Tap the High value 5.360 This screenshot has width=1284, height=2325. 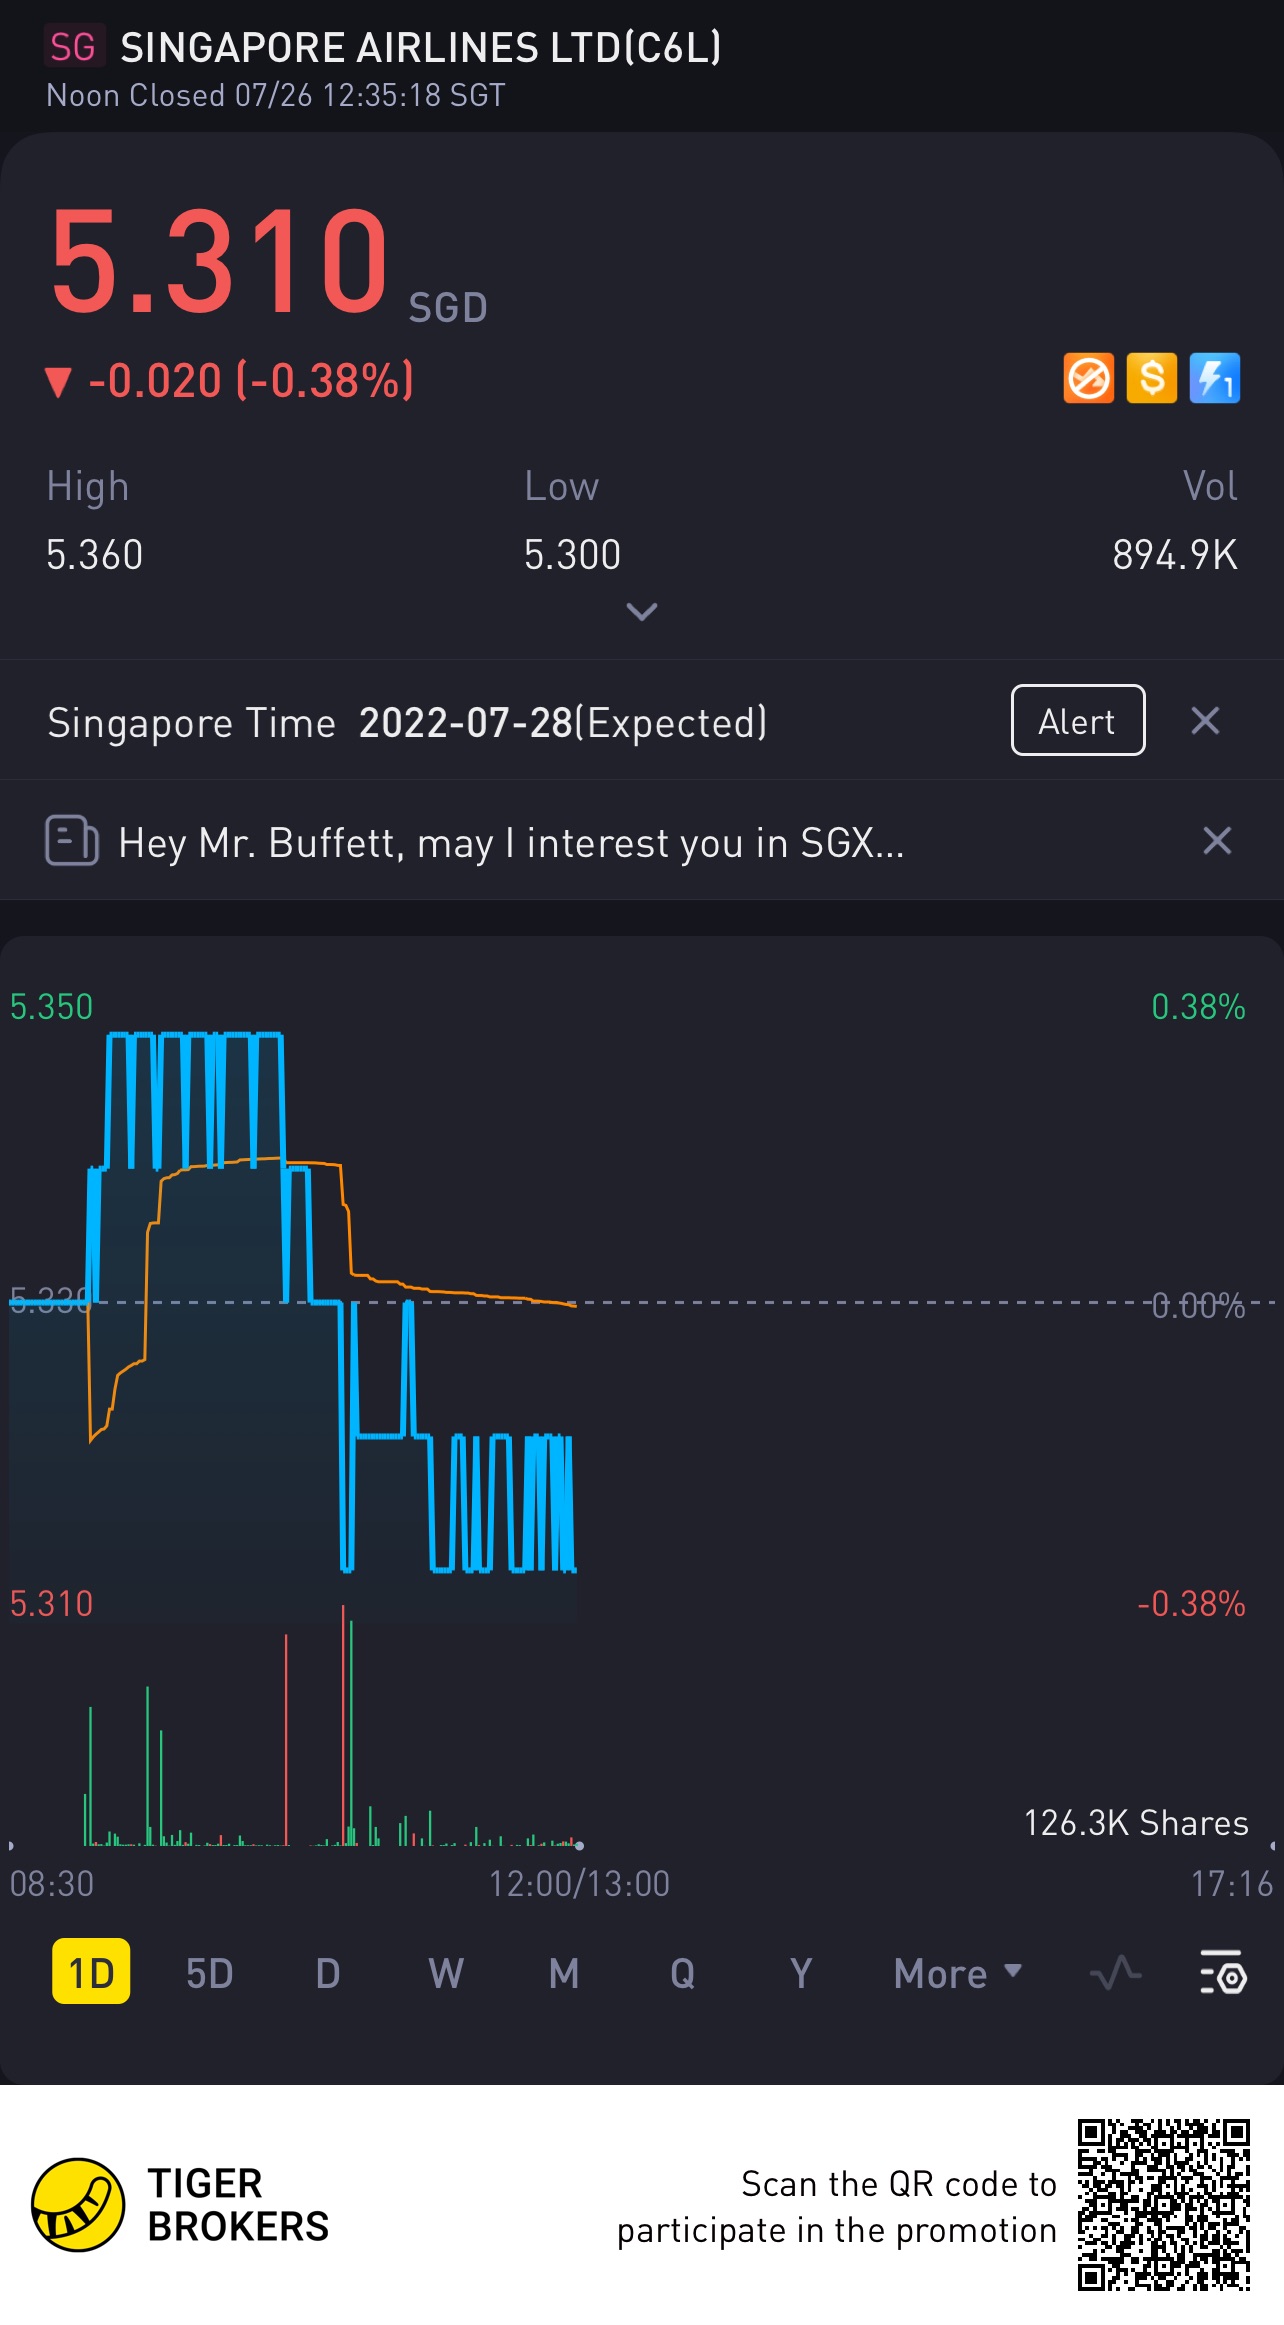pyautogui.click(x=95, y=555)
